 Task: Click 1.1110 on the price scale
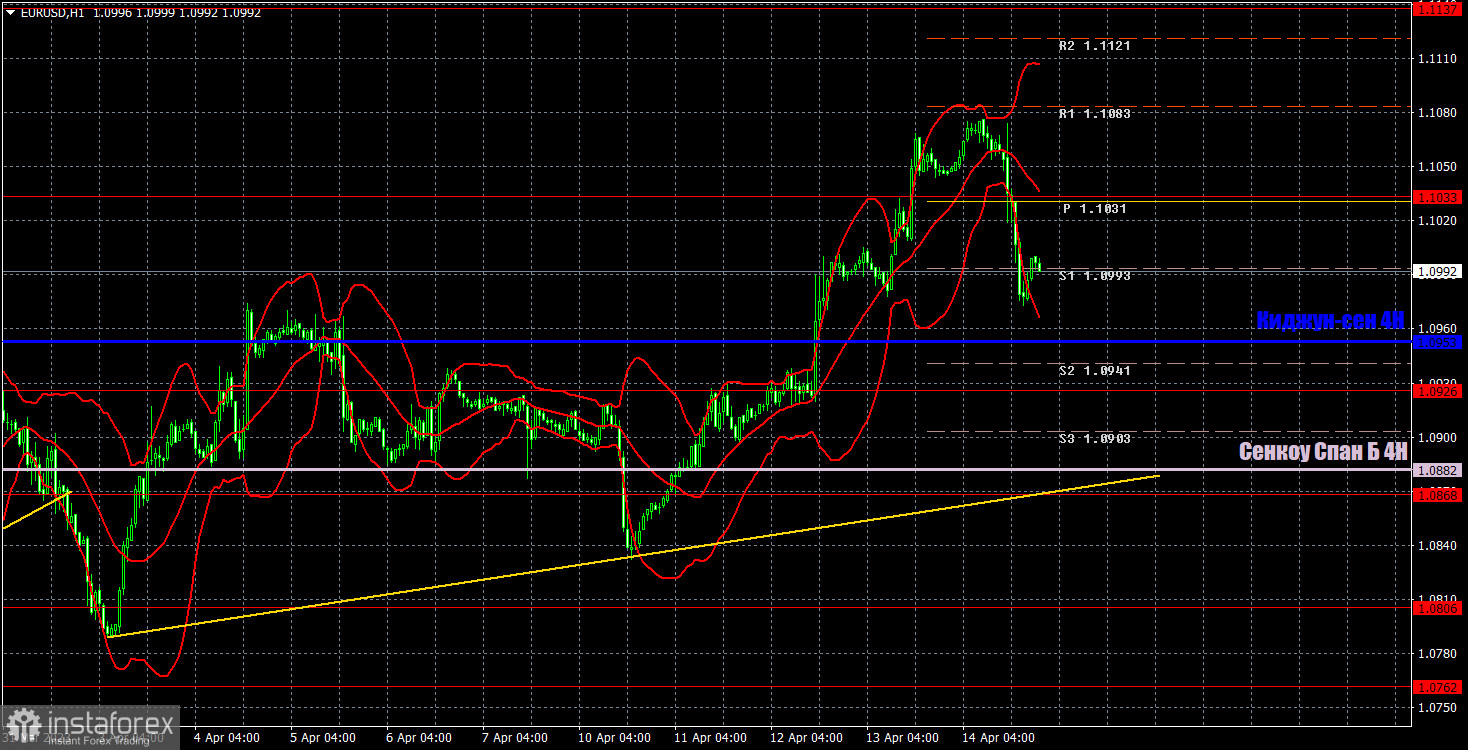click(1437, 59)
